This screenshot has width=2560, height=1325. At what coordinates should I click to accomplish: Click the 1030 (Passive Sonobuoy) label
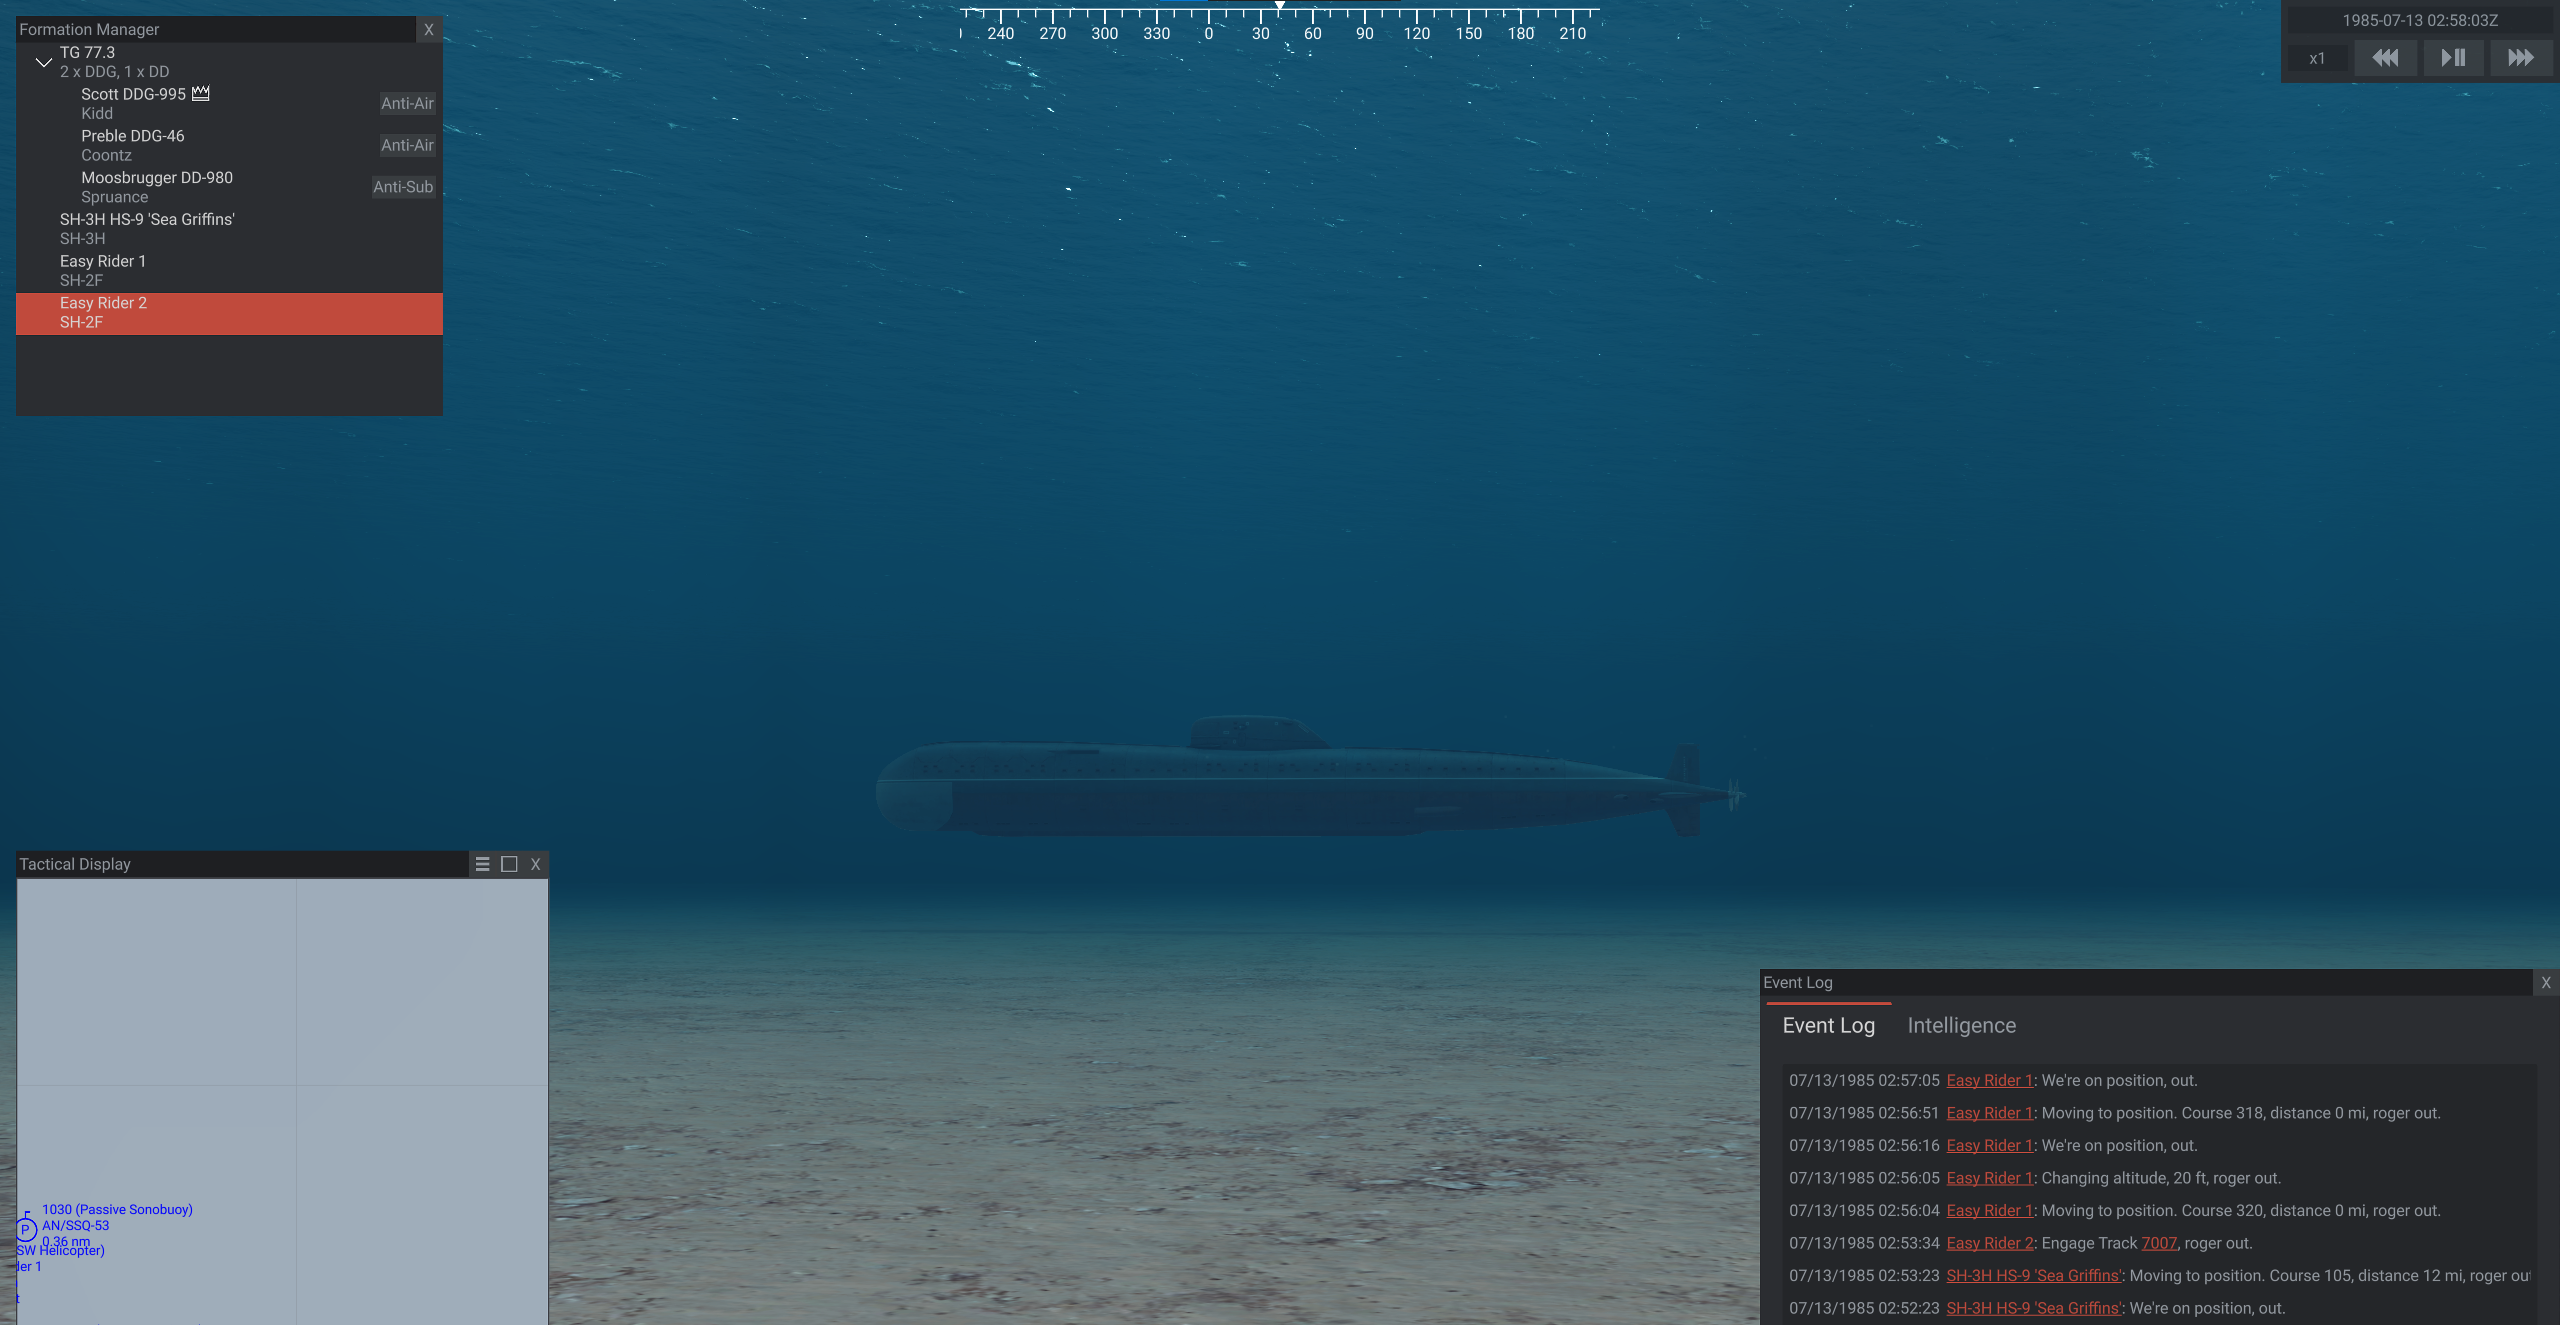tap(117, 1210)
